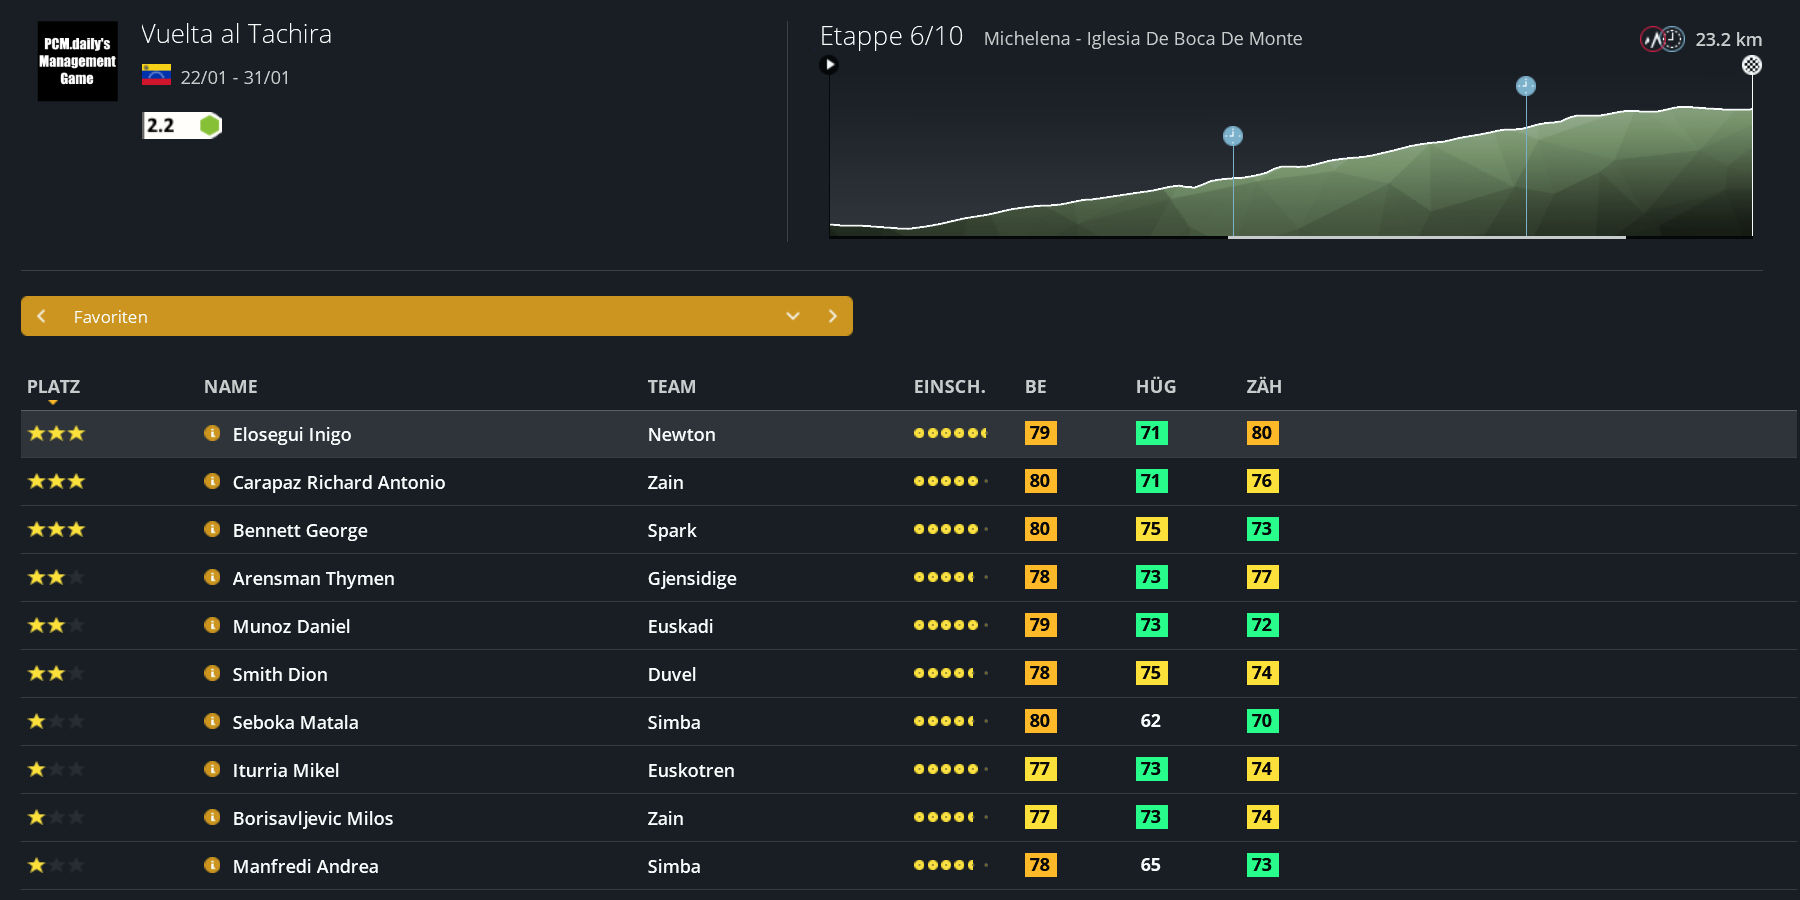Open rider Manfredi Andrea

(x=305, y=866)
